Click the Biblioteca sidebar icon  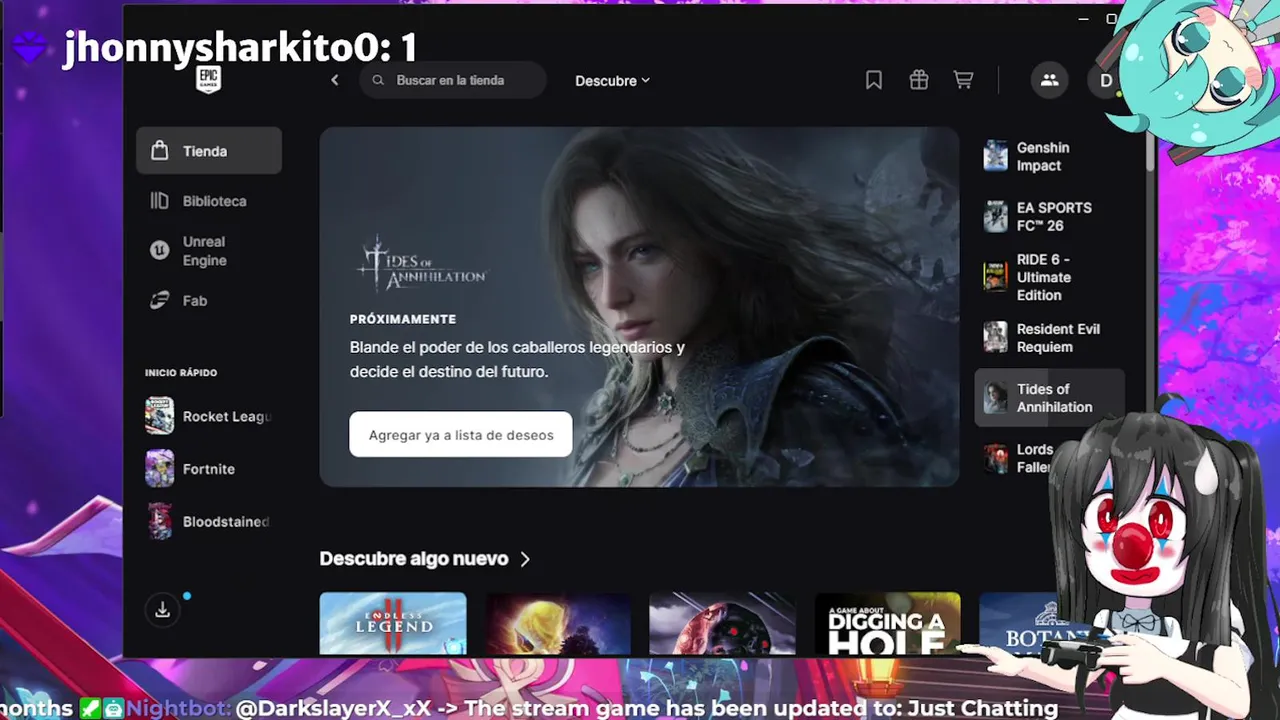click(x=159, y=201)
